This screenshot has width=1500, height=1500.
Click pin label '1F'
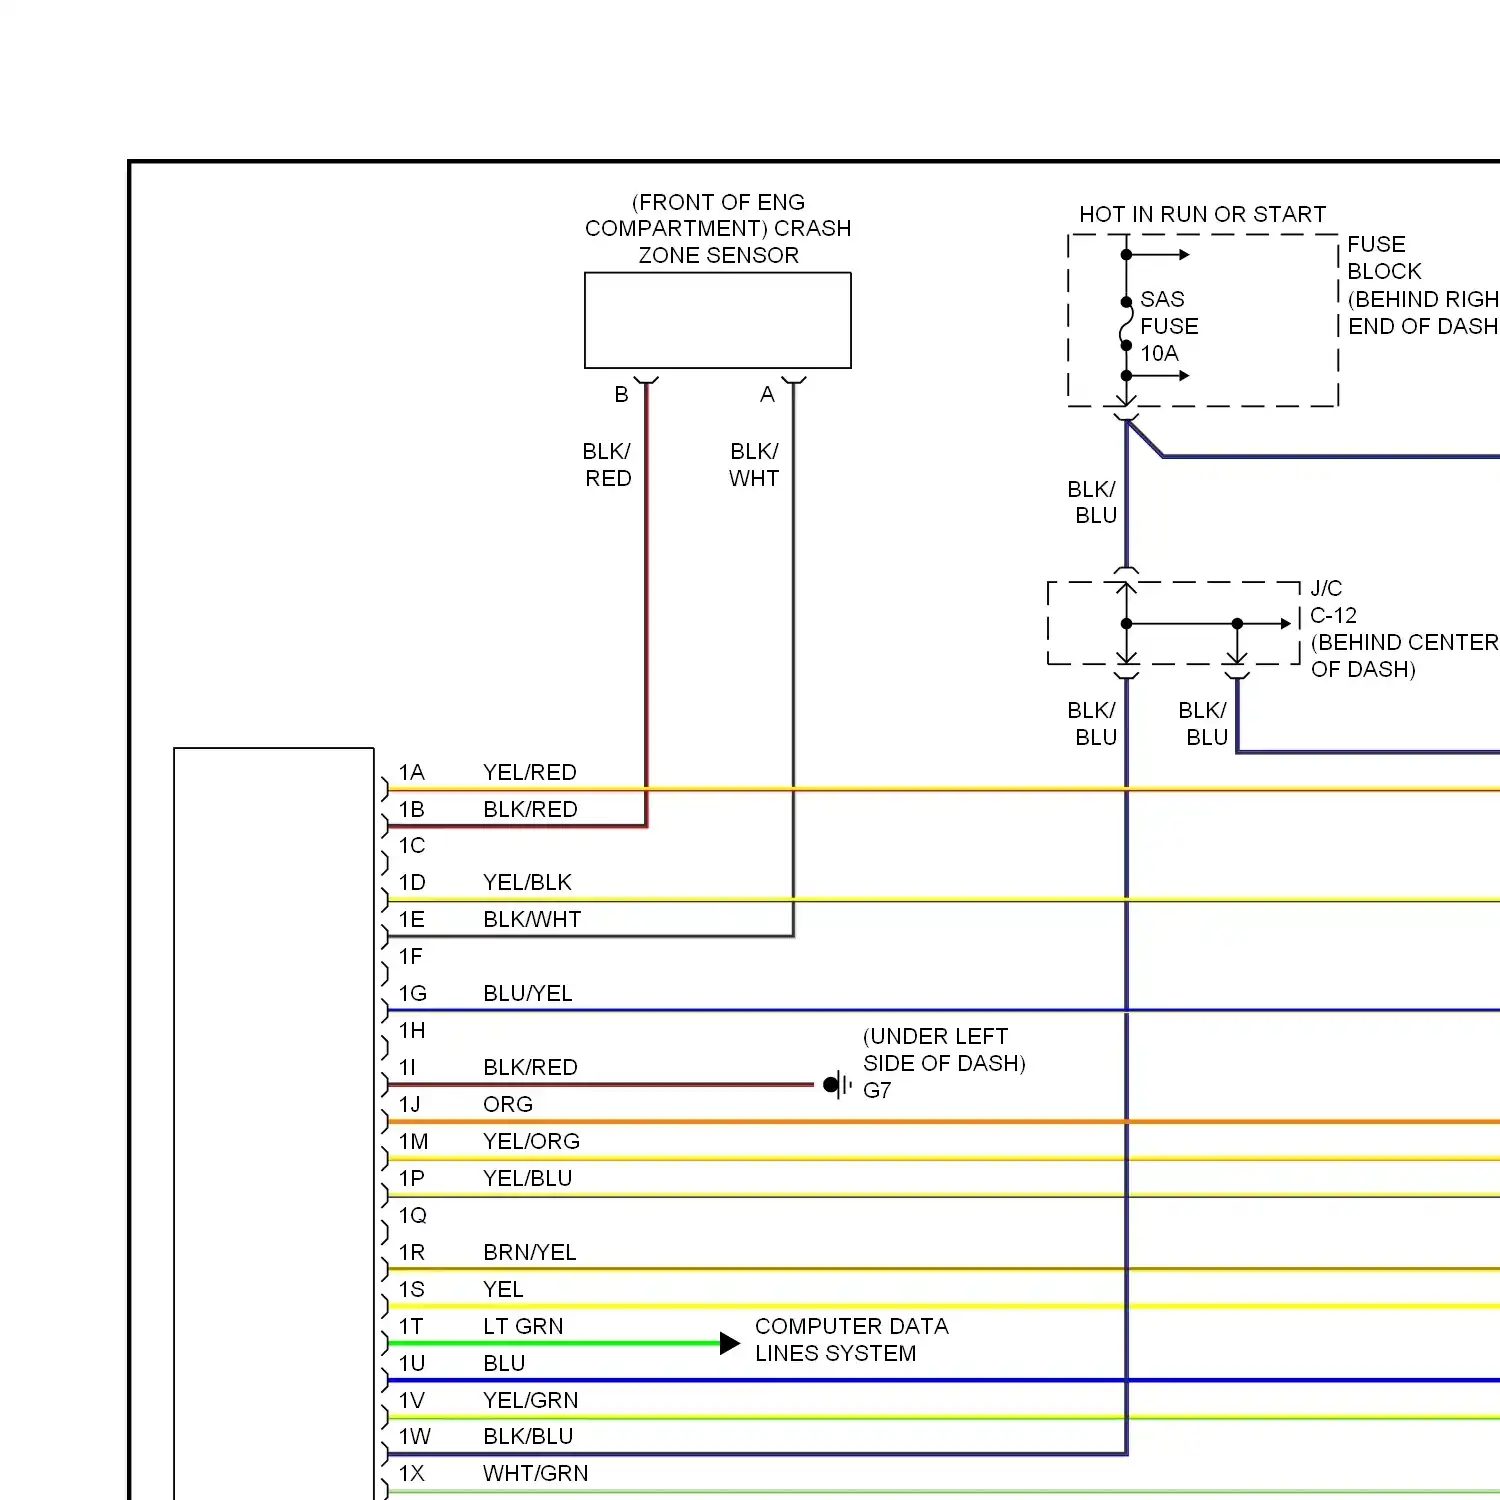(x=411, y=957)
